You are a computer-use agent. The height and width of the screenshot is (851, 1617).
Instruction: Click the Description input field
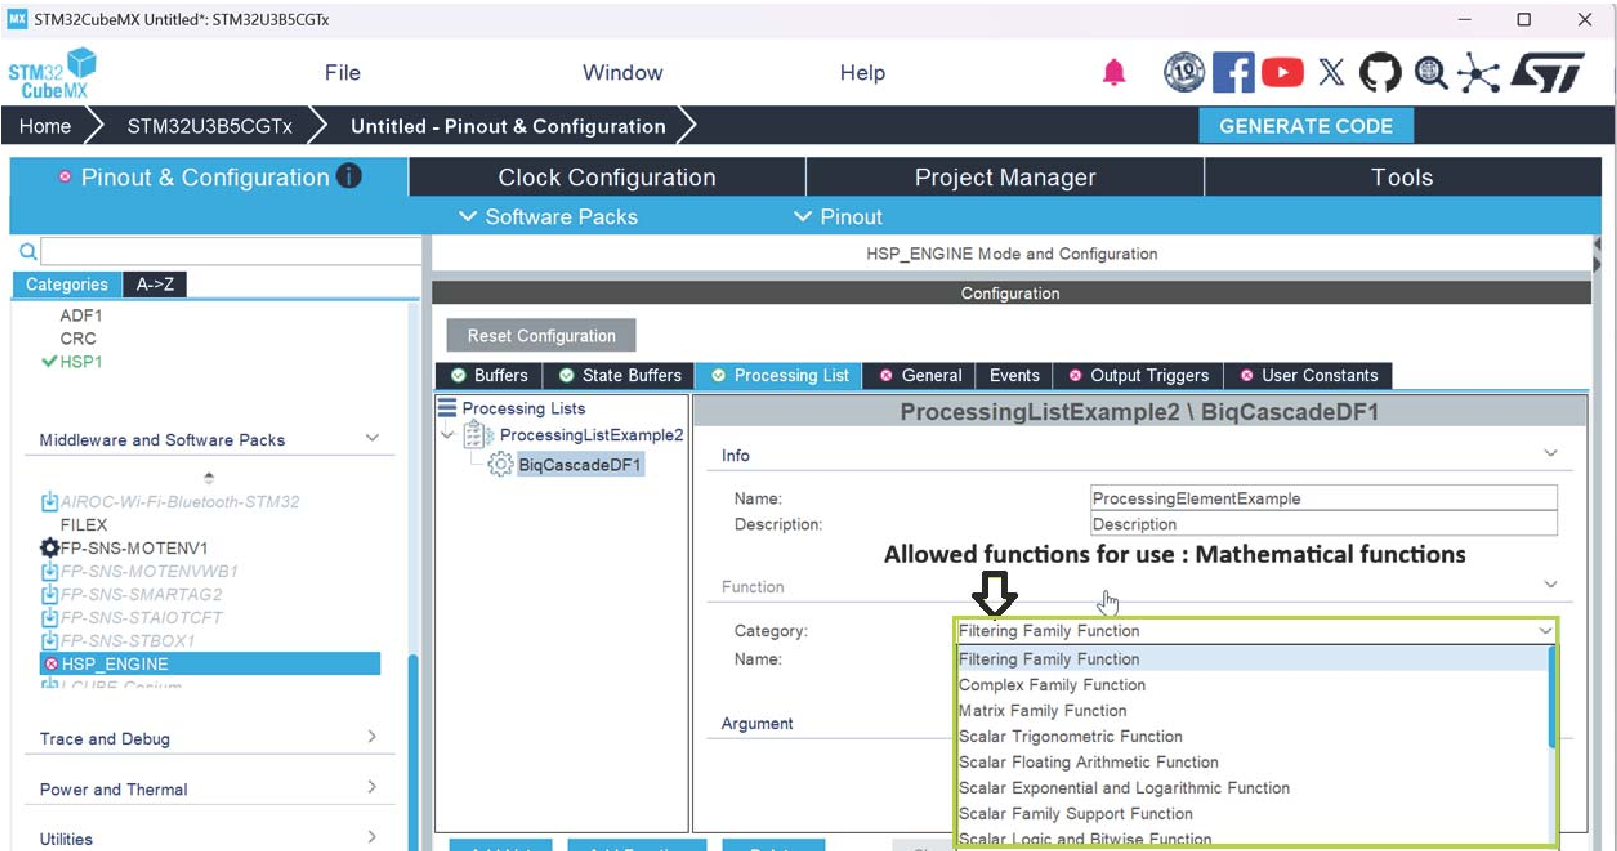[1323, 524]
